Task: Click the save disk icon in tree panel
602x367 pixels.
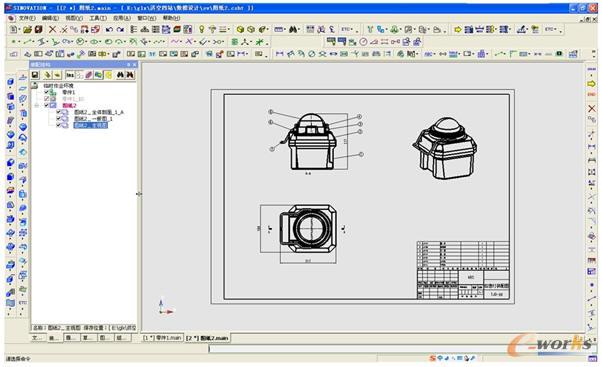Action: click(x=35, y=75)
